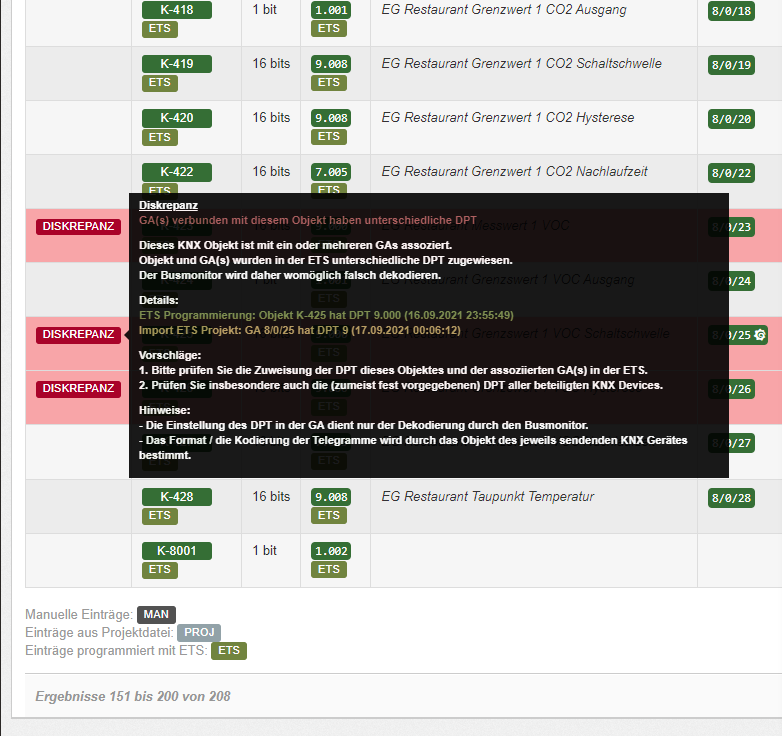Click the ETS badge below K-420
This screenshot has height=736, width=782.
160,137
